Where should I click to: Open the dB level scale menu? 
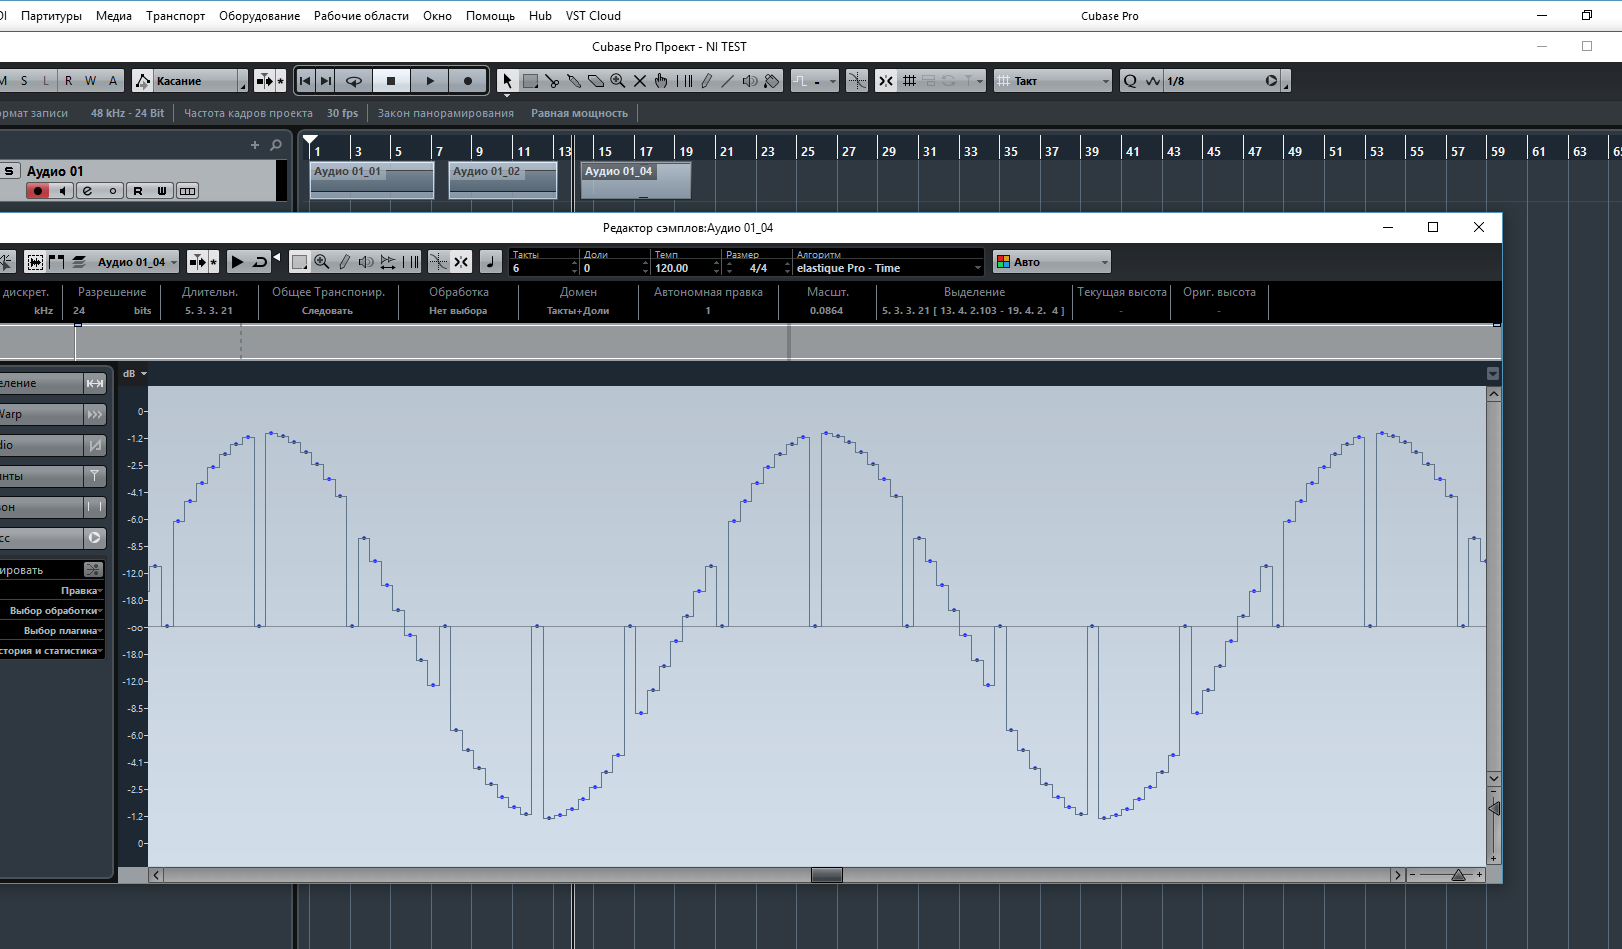pos(135,374)
